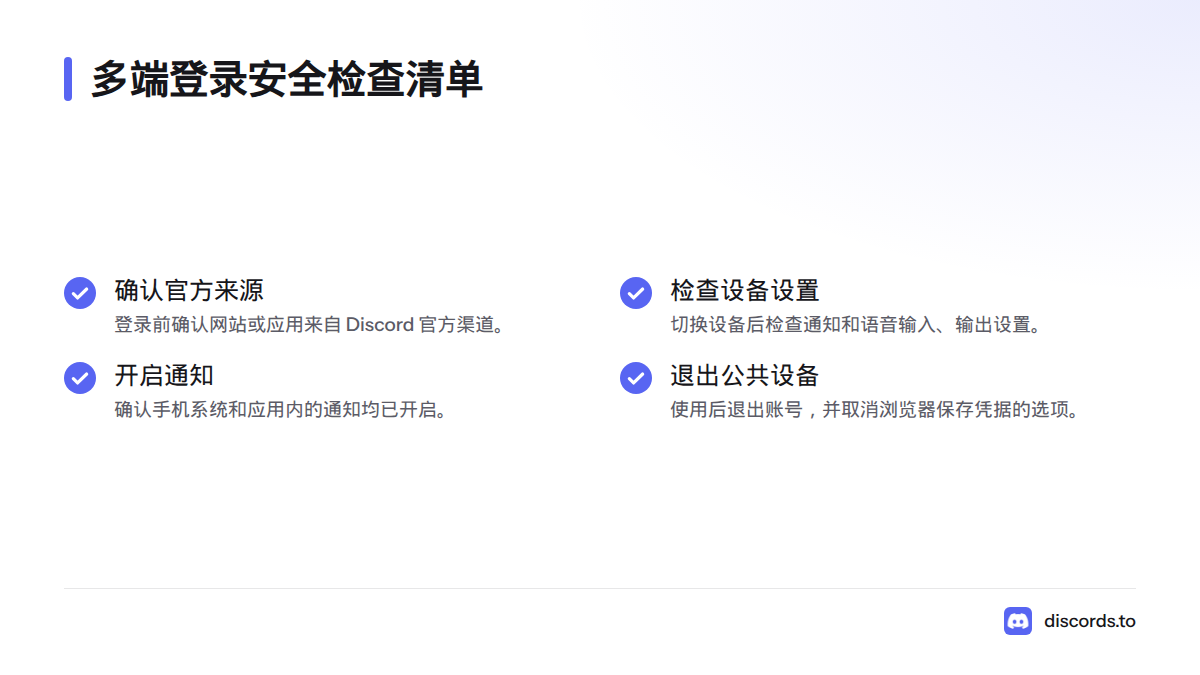Click the checkmark icon beside 检查设备设置

(636, 293)
